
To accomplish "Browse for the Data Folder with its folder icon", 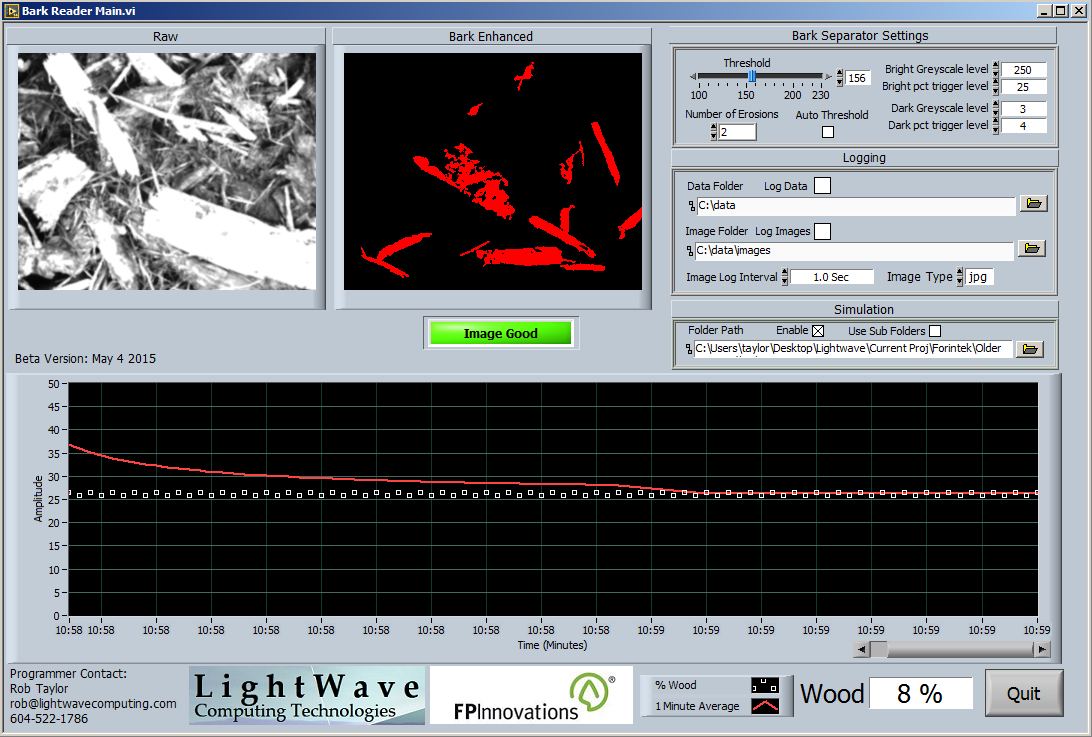I will [x=1034, y=203].
